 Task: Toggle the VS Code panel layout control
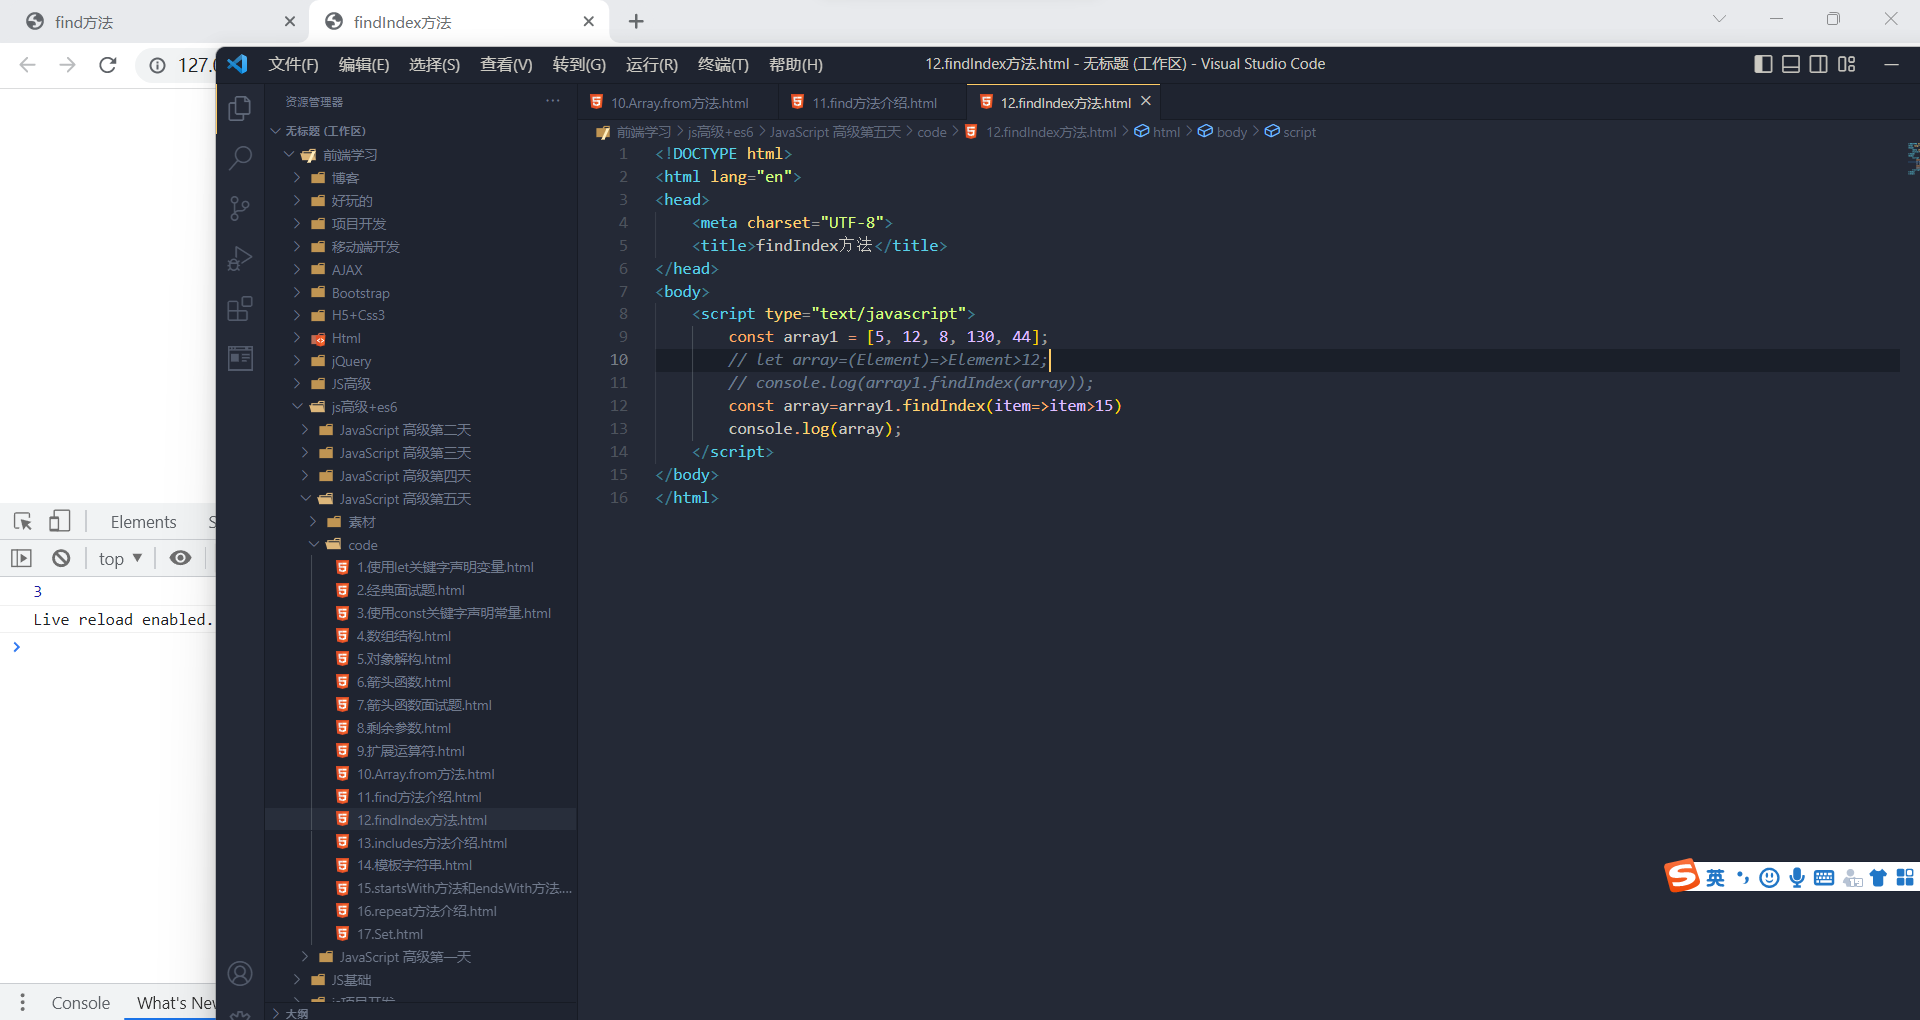coord(1790,63)
